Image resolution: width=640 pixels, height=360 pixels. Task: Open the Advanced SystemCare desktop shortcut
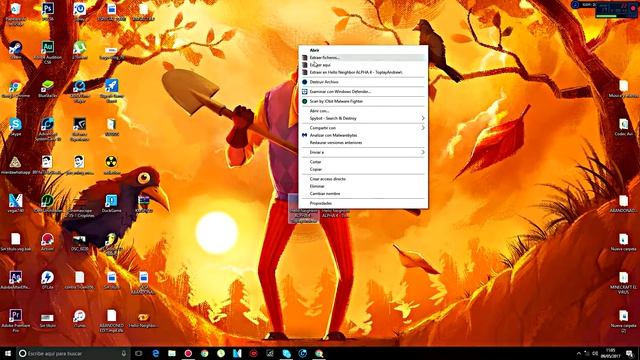tap(48, 129)
